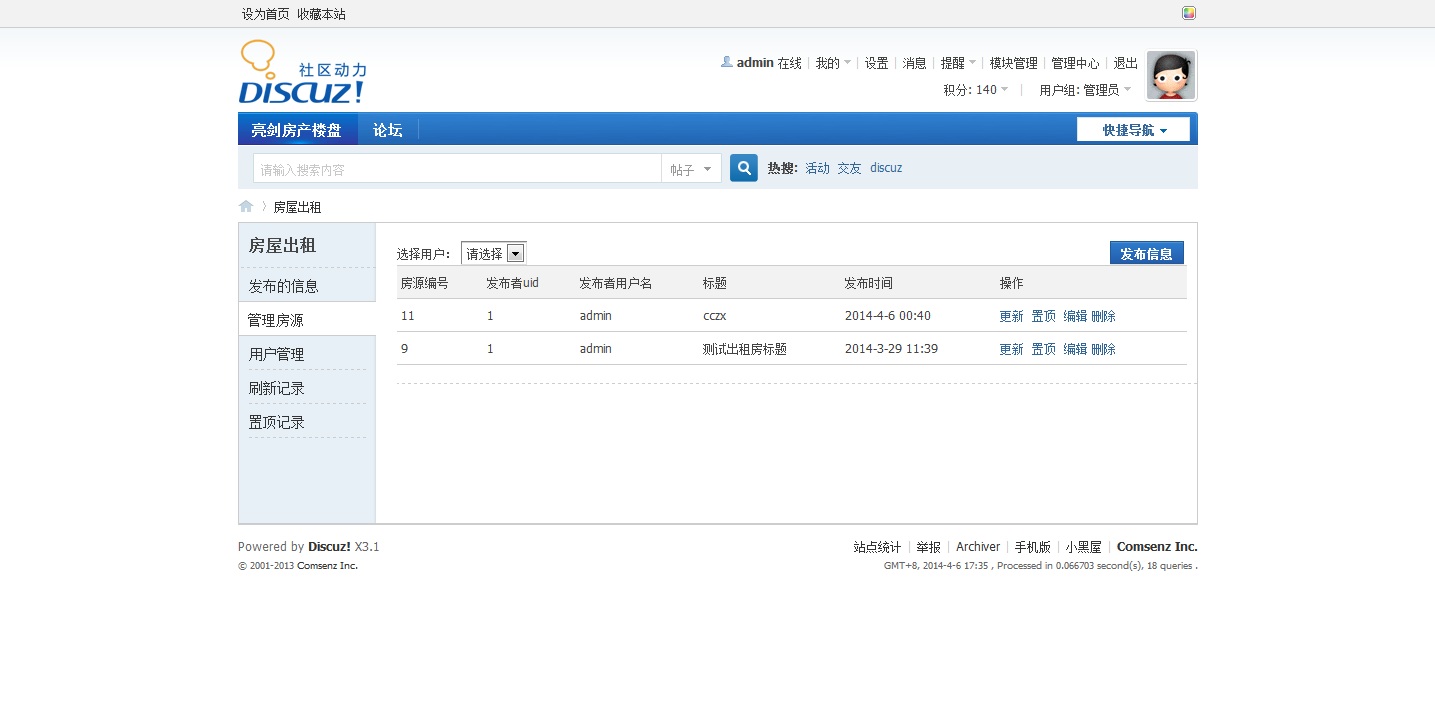Open 用户管理 in the sidebar

277,355
